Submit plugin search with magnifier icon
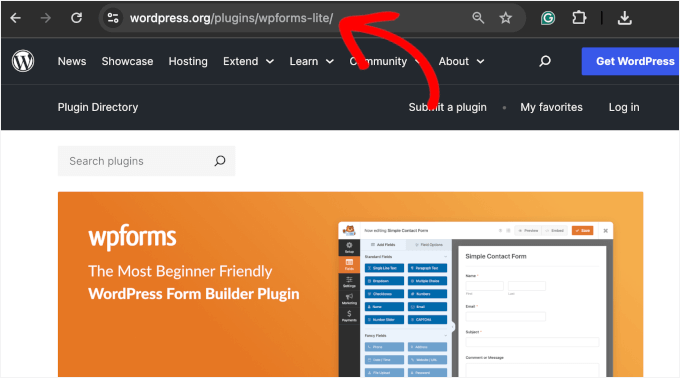The width and height of the screenshot is (680, 378). [x=220, y=161]
